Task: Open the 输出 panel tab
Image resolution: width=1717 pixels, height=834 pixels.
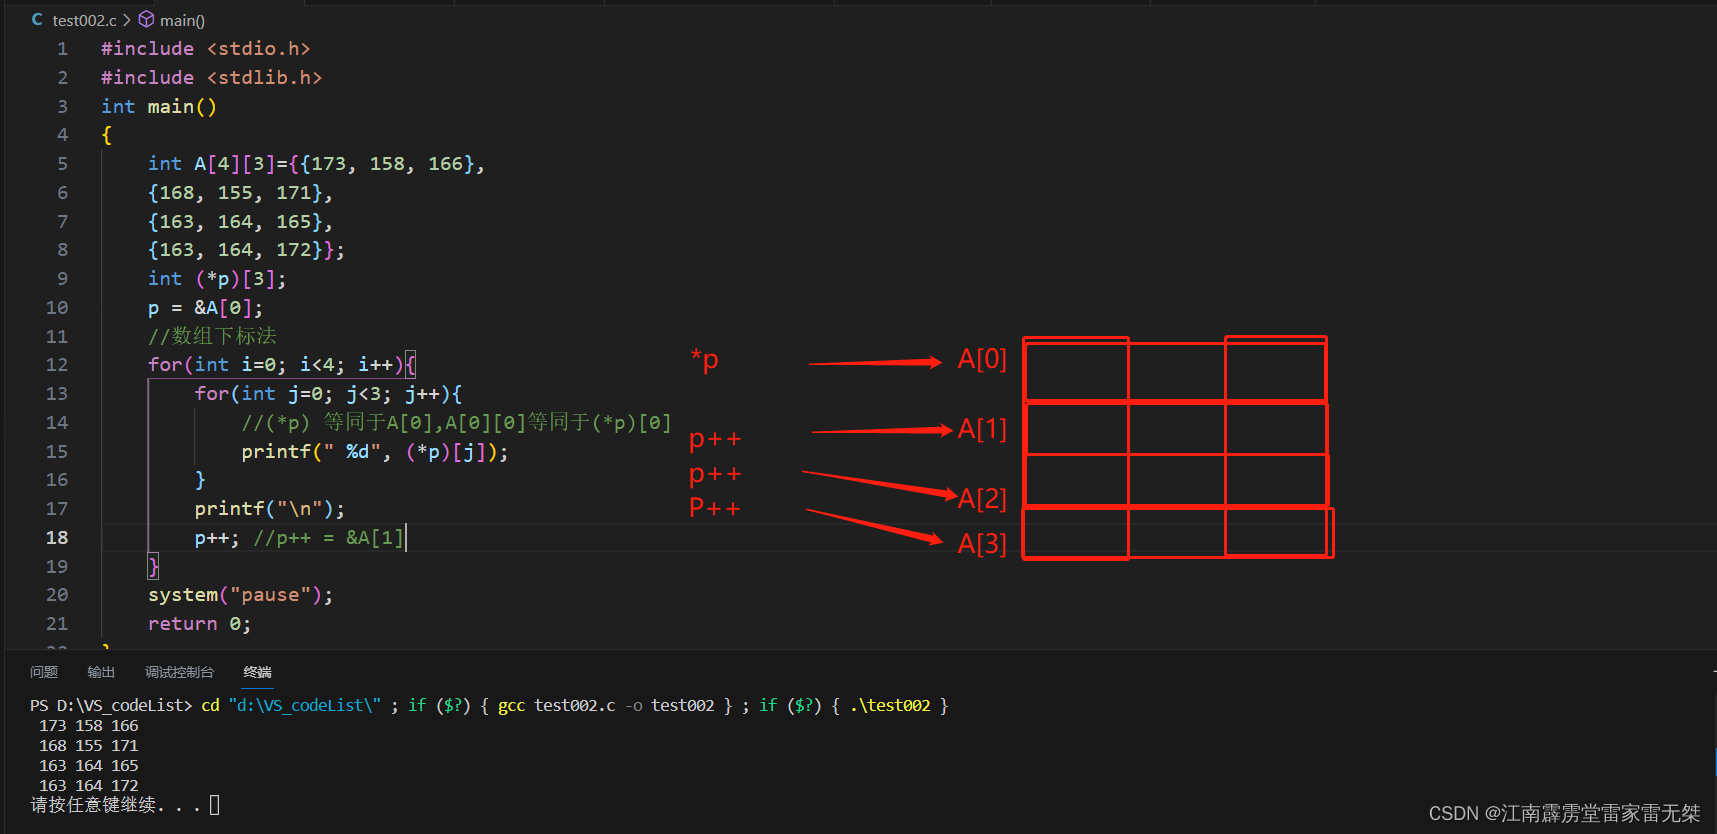Action: [x=101, y=672]
